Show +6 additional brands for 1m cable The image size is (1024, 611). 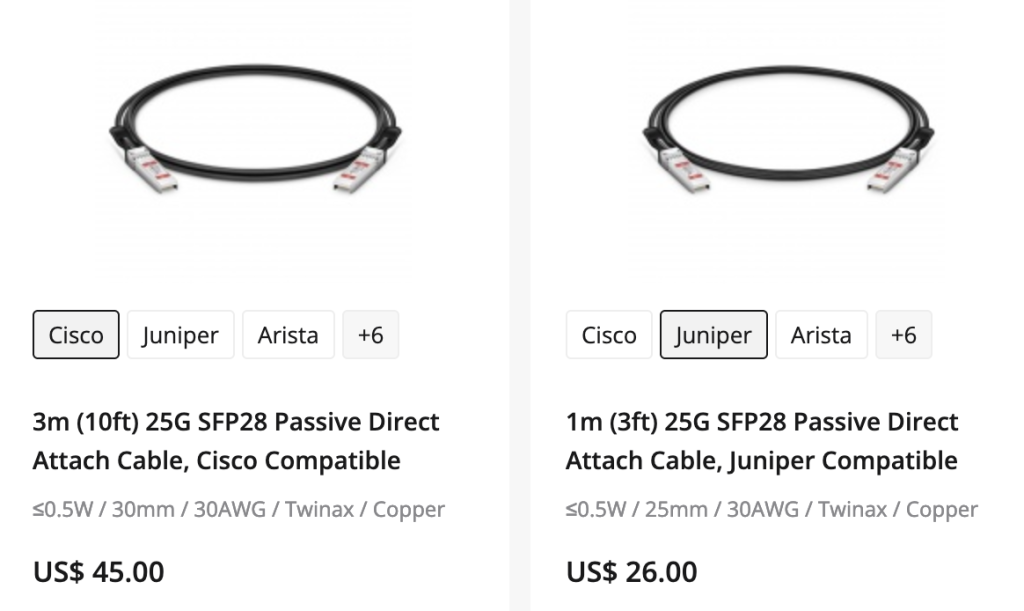(903, 334)
